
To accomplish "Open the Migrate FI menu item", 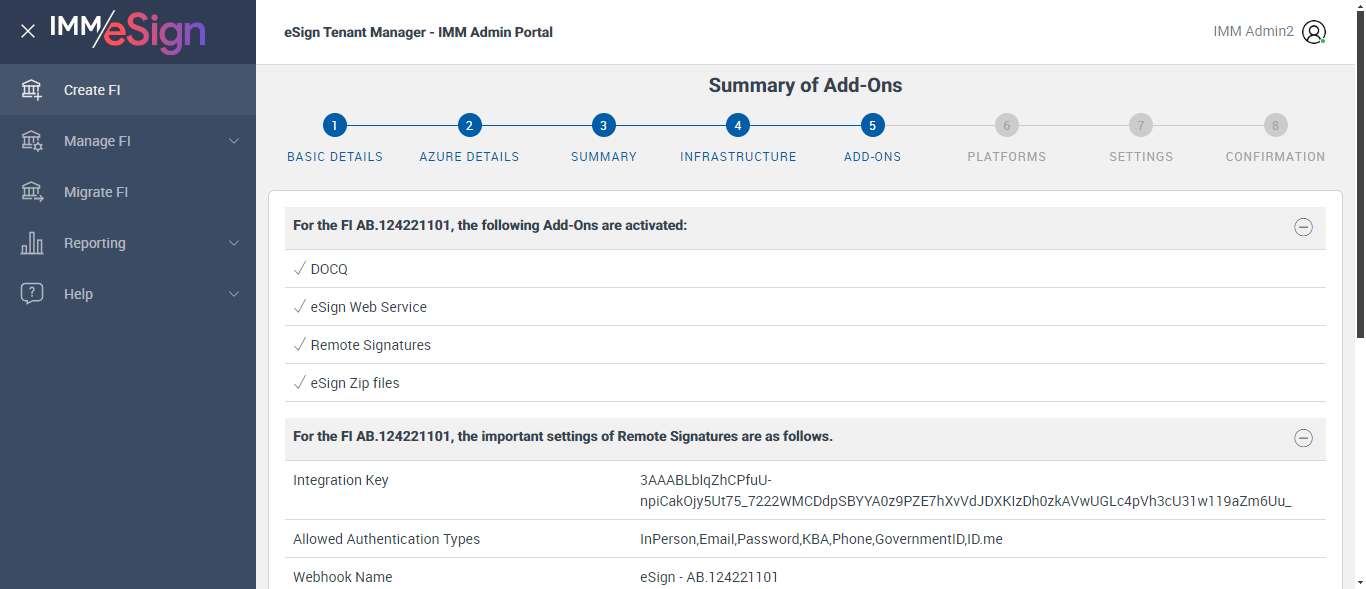I will point(96,192).
